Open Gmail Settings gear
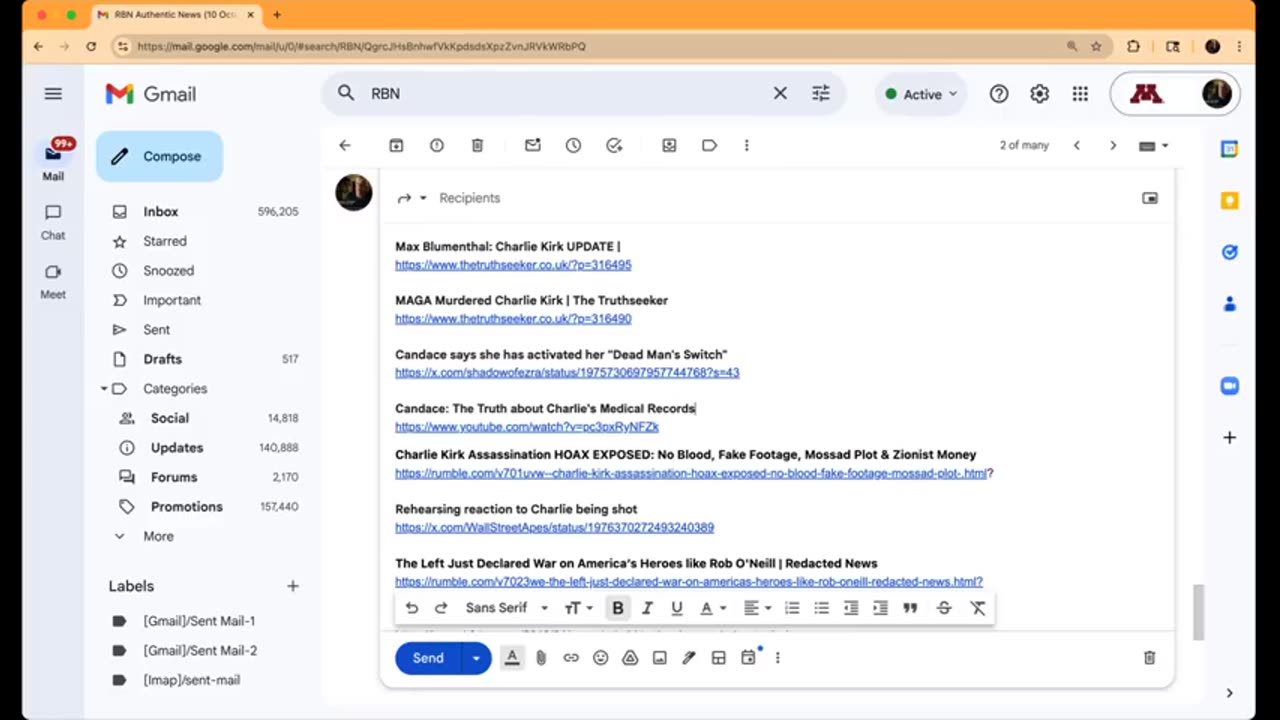This screenshot has width=1280, height=720. [1040, 93]
